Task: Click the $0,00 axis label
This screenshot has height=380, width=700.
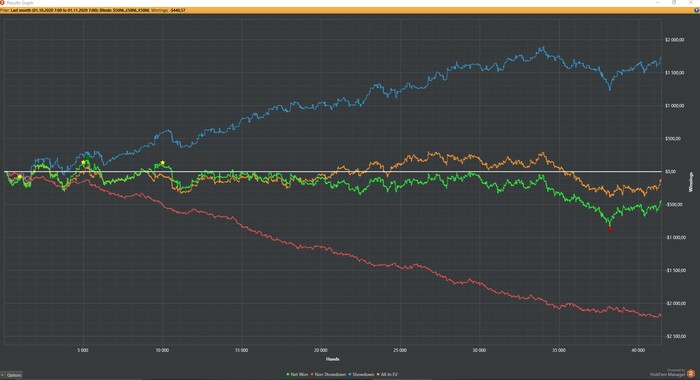Action: point(670,171)
